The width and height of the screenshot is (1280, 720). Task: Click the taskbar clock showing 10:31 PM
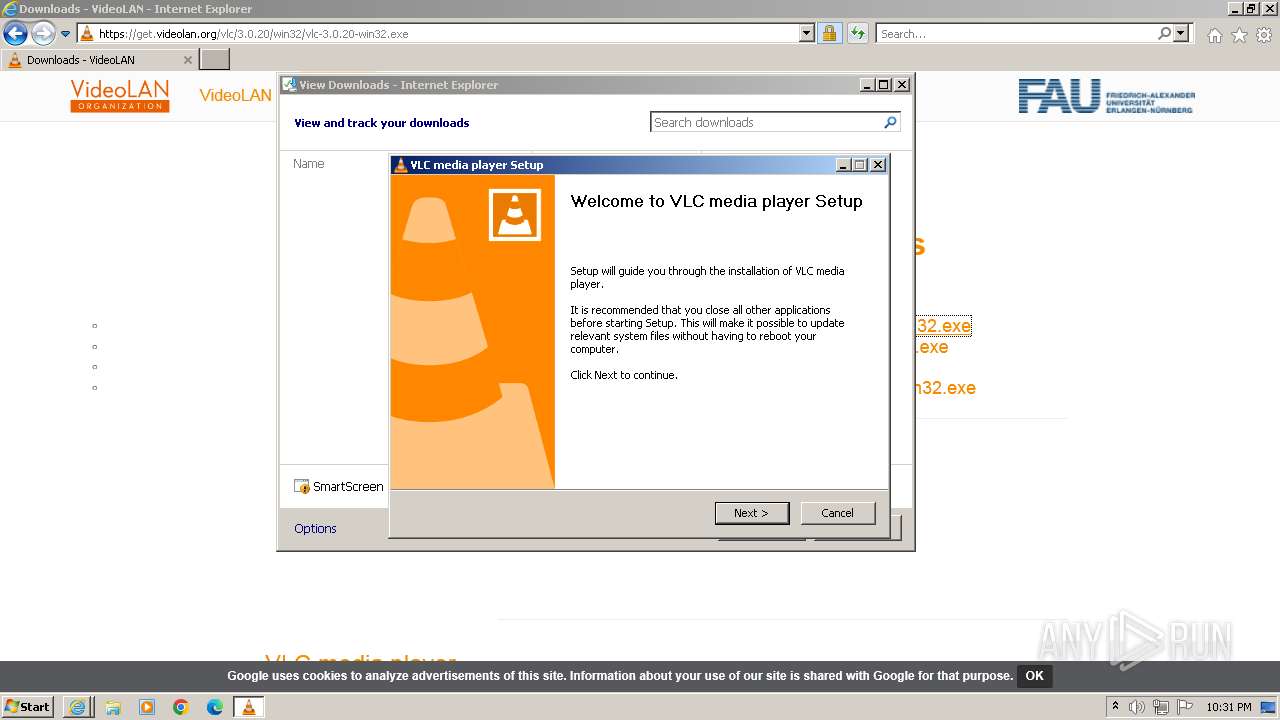1229,707
